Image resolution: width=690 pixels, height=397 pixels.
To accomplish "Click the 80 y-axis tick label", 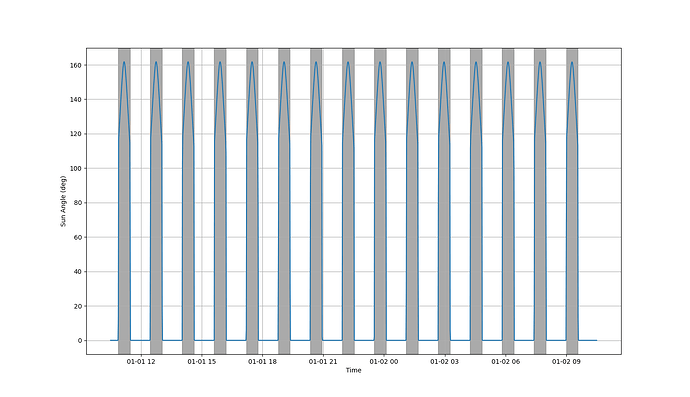I will pos(78,203).
